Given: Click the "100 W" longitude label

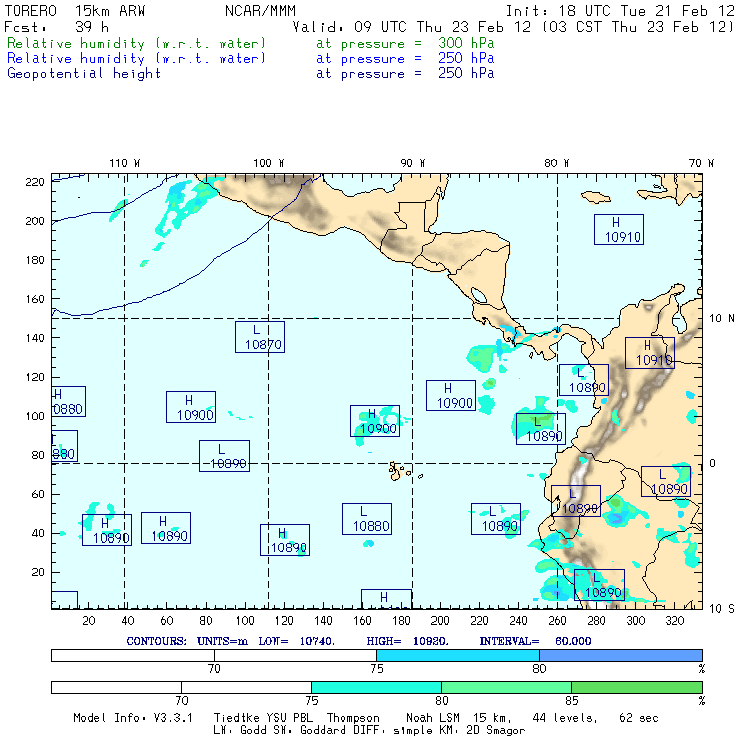Looking at the screenshot, I should 269,163.
